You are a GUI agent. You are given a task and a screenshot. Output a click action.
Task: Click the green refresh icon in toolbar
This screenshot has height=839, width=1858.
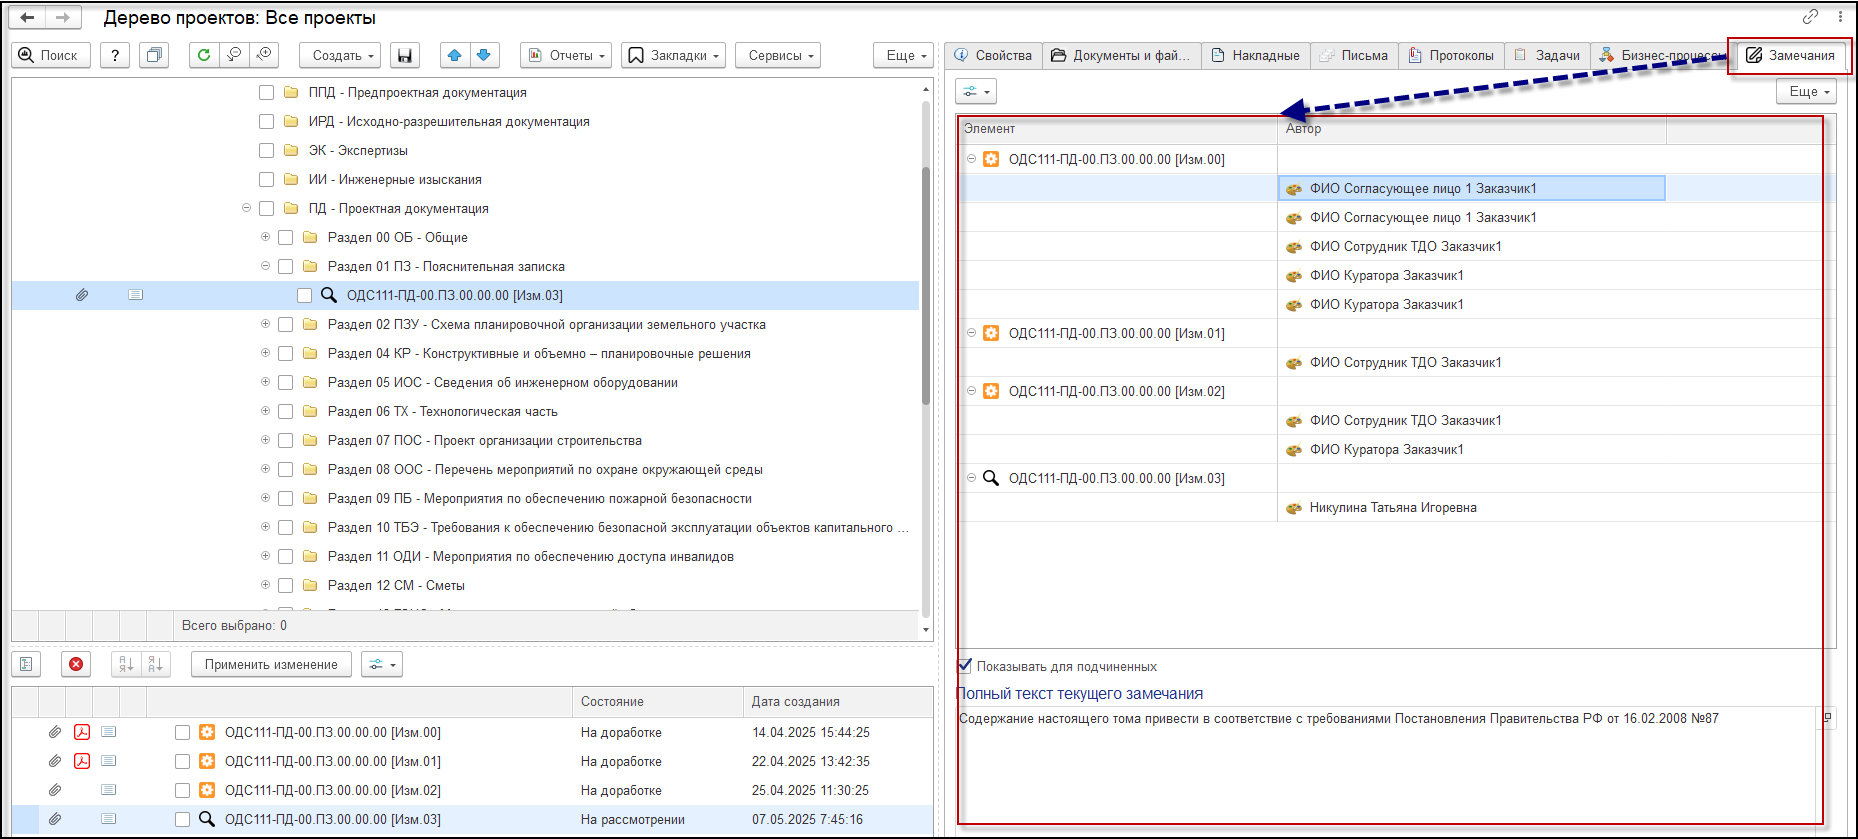point(204,55)
